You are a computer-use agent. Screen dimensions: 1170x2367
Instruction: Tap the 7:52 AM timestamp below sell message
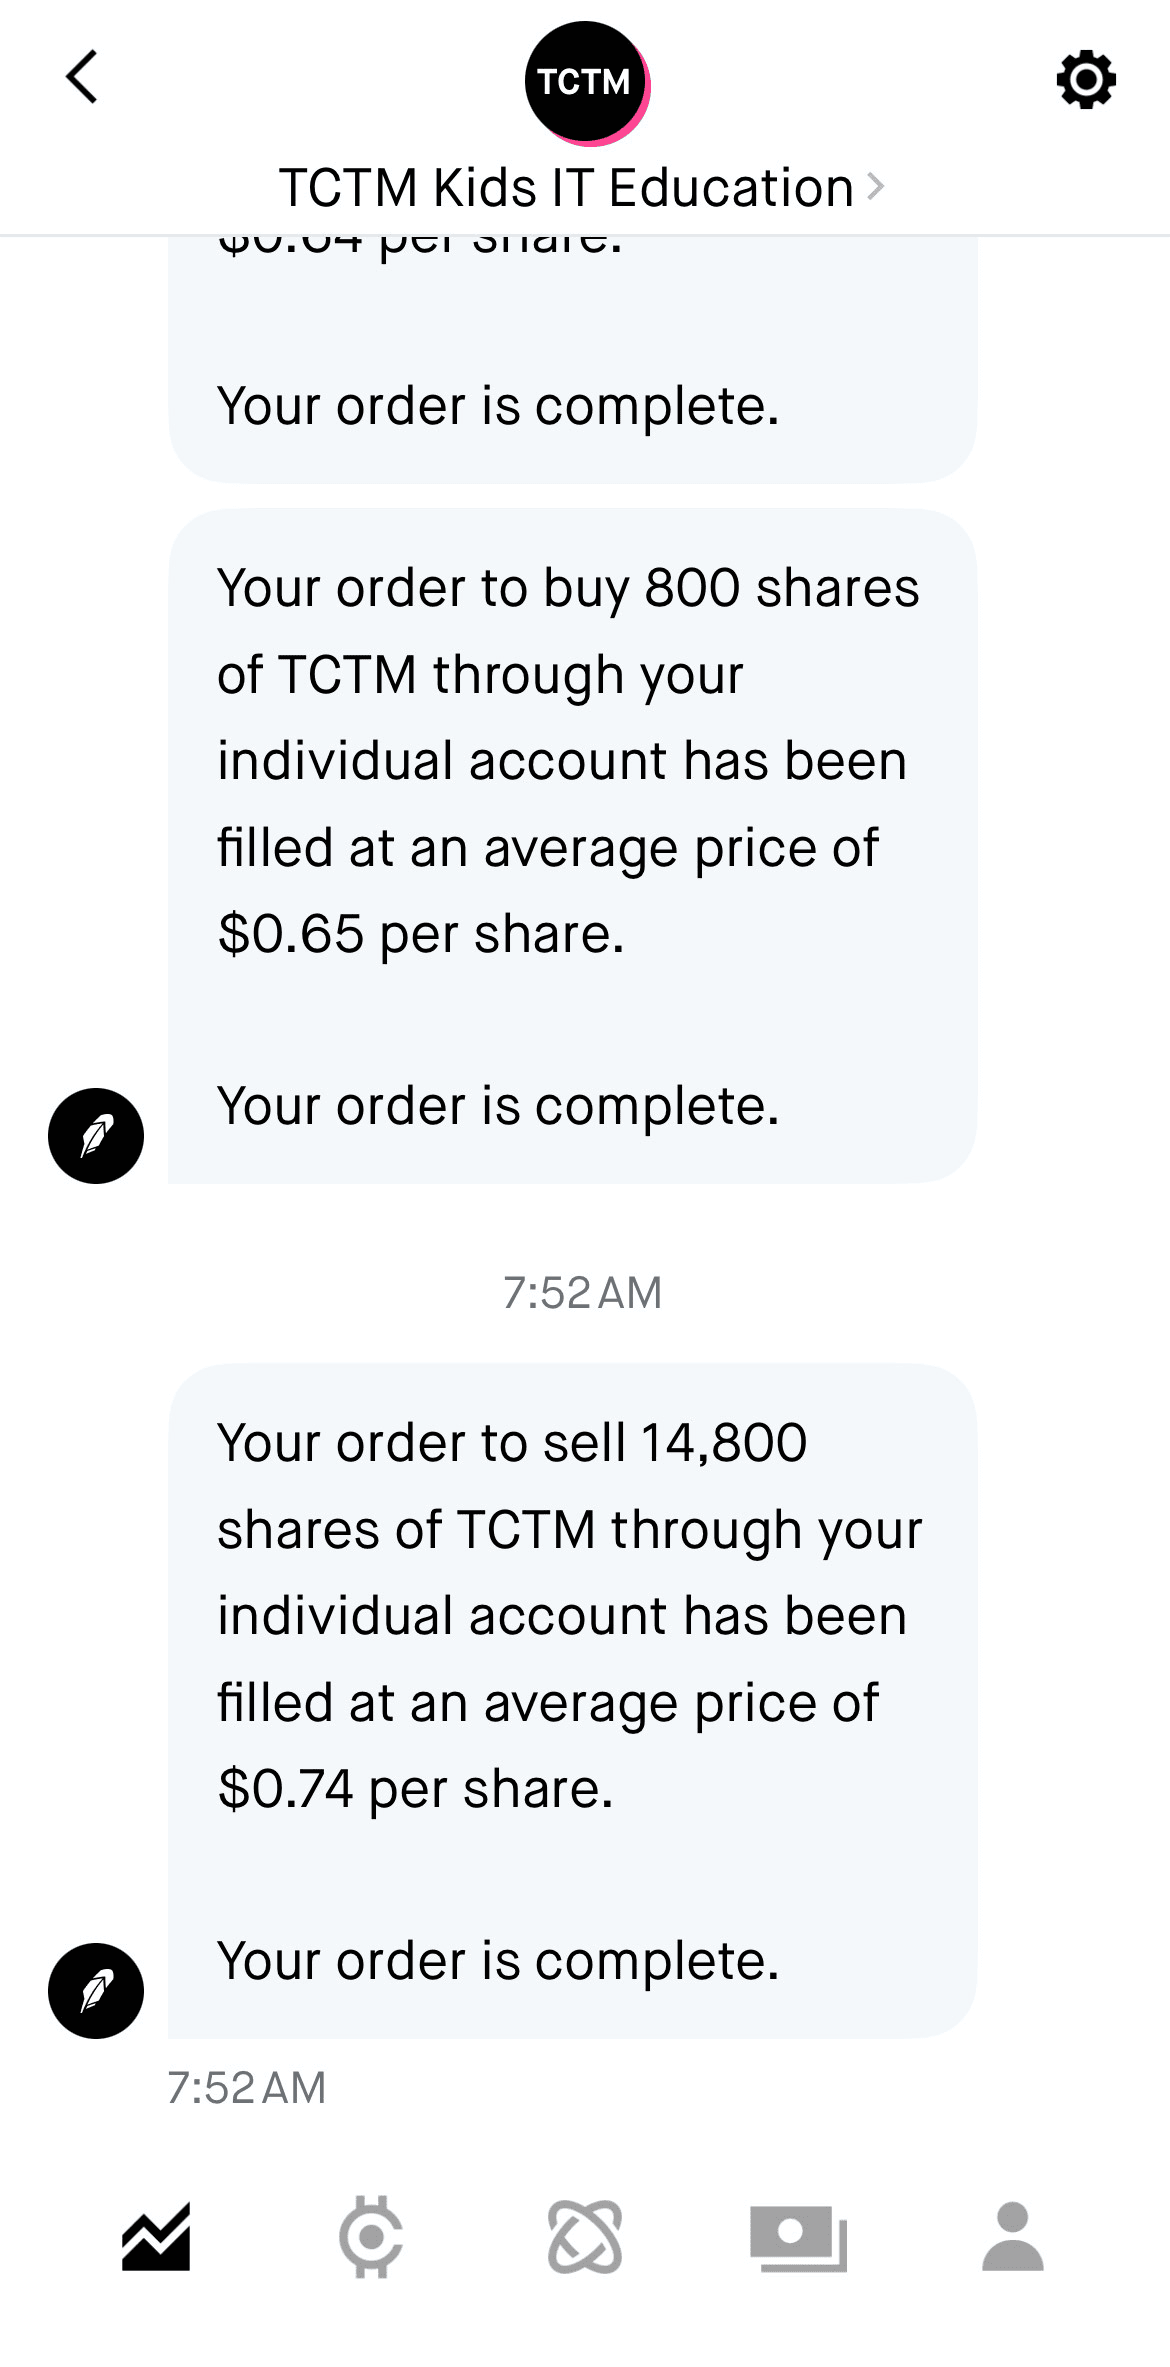[x=247, y=2088]
